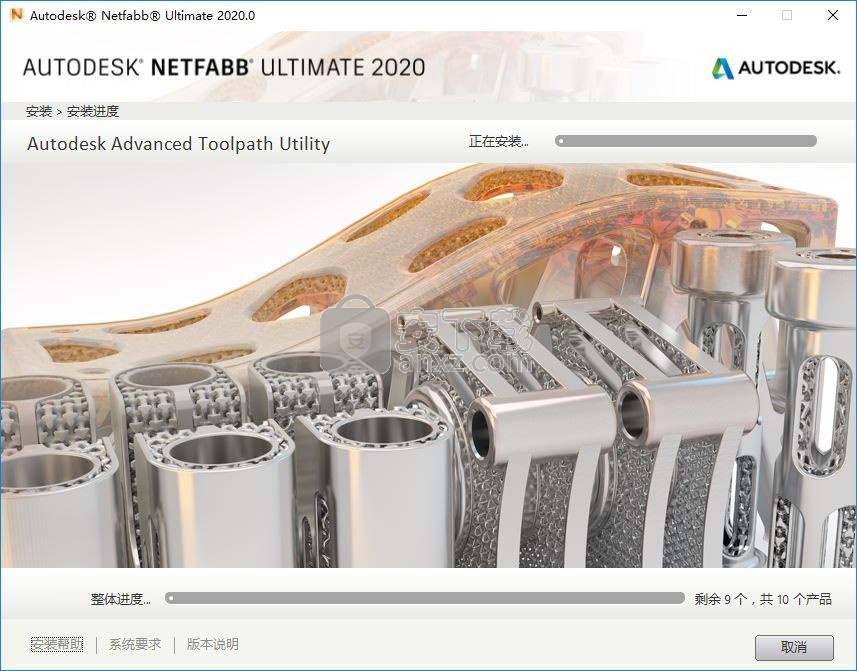The width and height of the screenshot is (857, 671).
Task: Open the 安装帮助 link
Action: 57,644
